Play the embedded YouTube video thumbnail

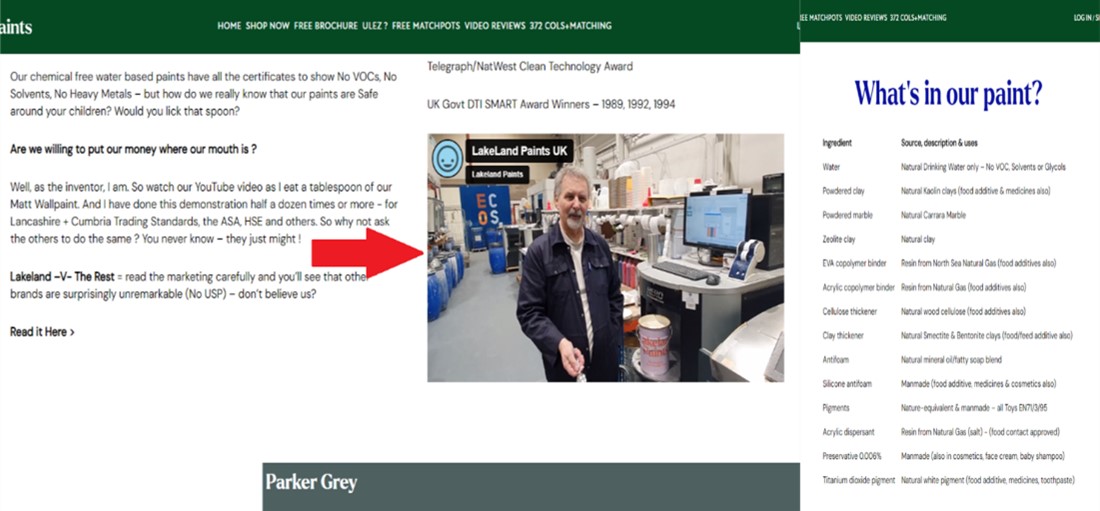coord(605,258)
